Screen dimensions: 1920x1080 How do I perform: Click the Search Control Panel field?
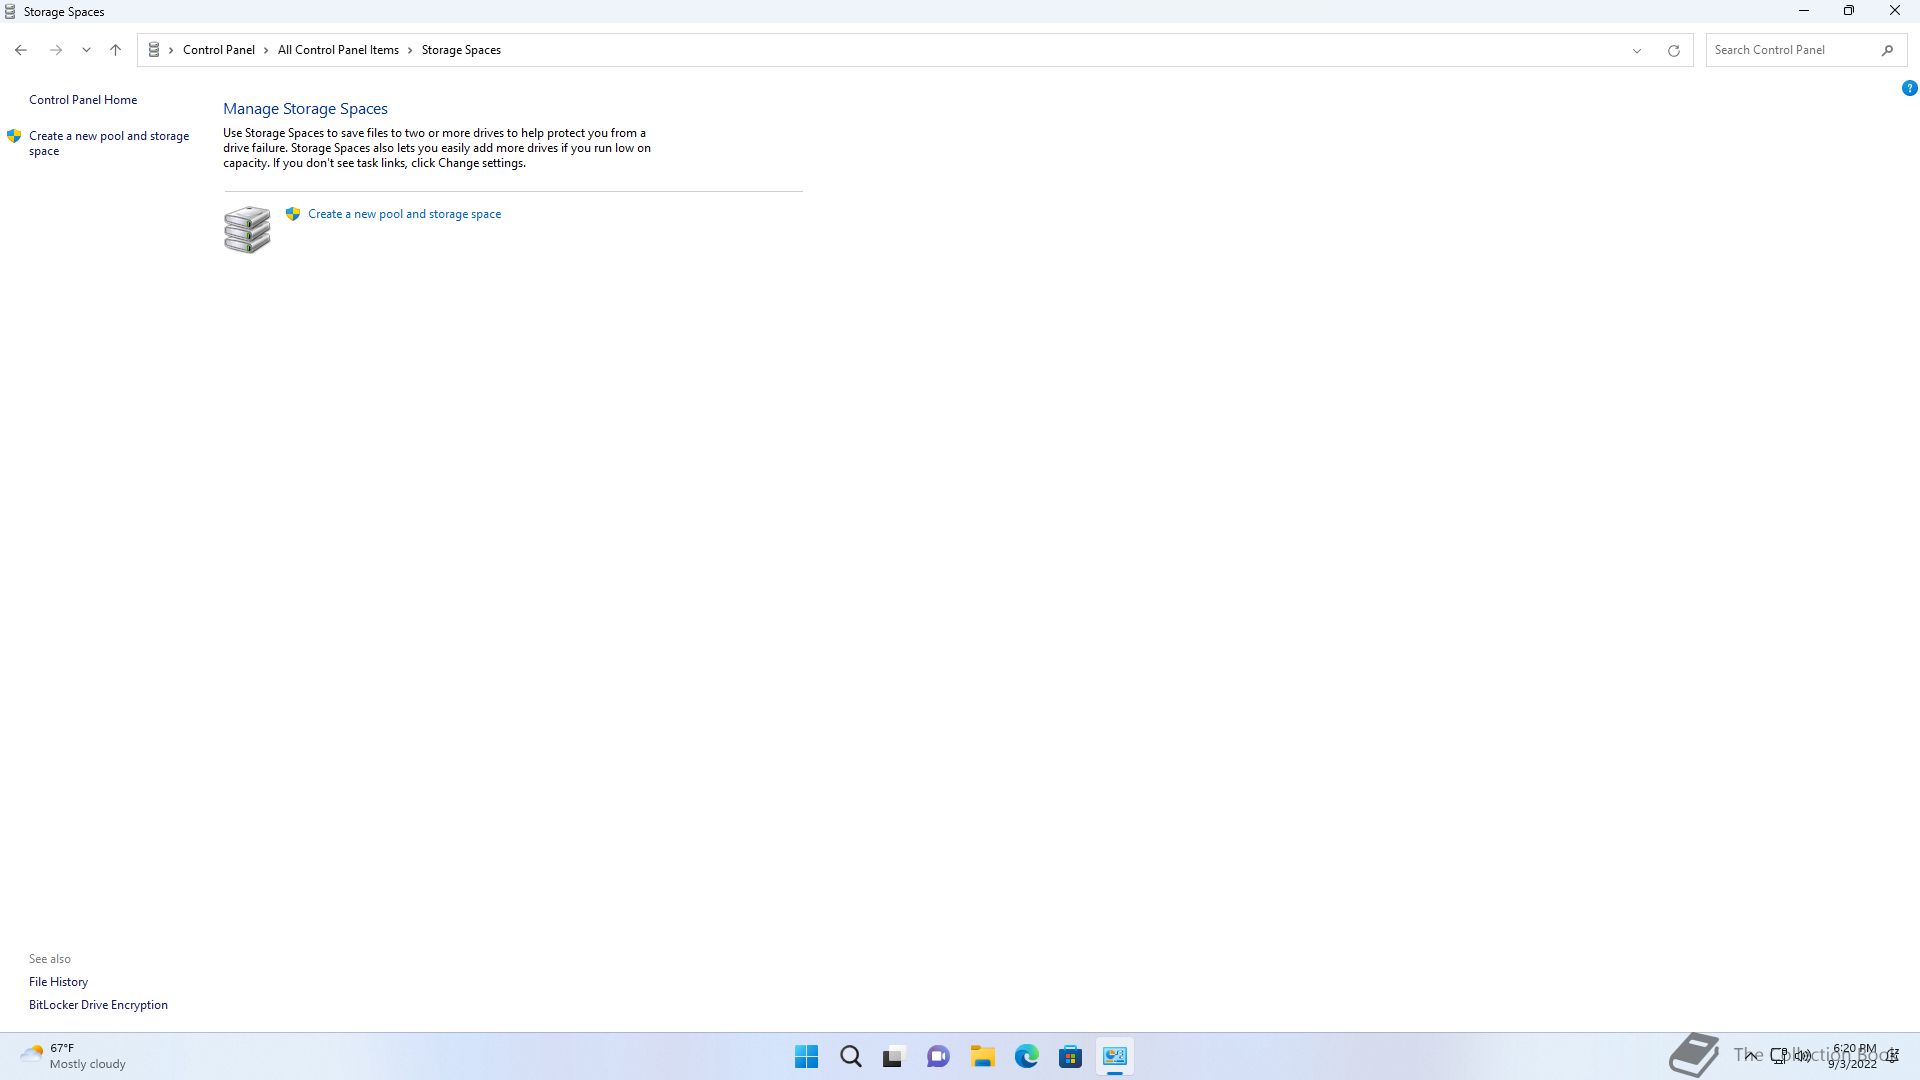(x=1790, y=50)
